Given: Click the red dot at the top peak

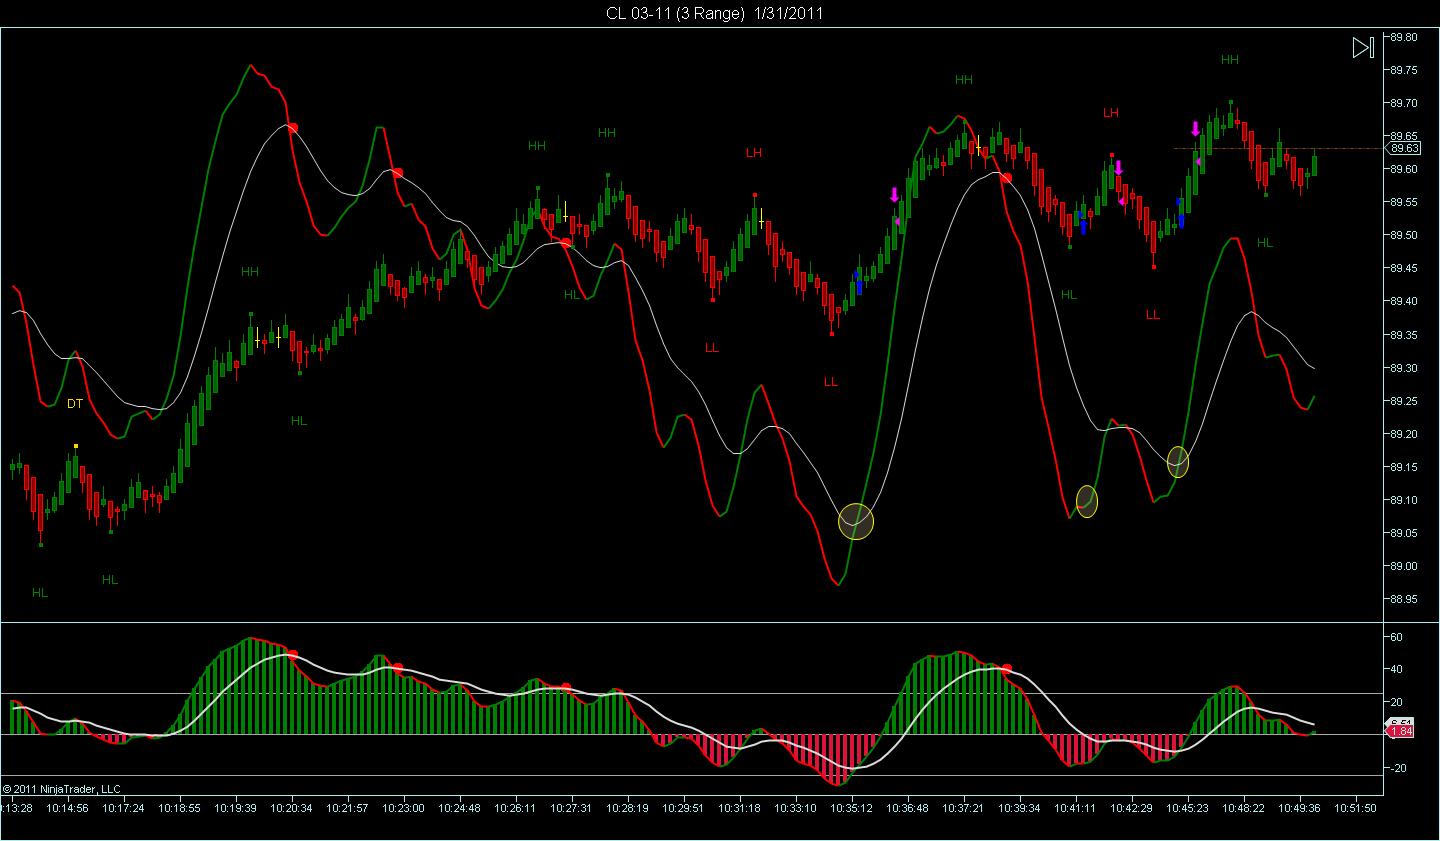Looking at the screenshot, I should (292, 127).
